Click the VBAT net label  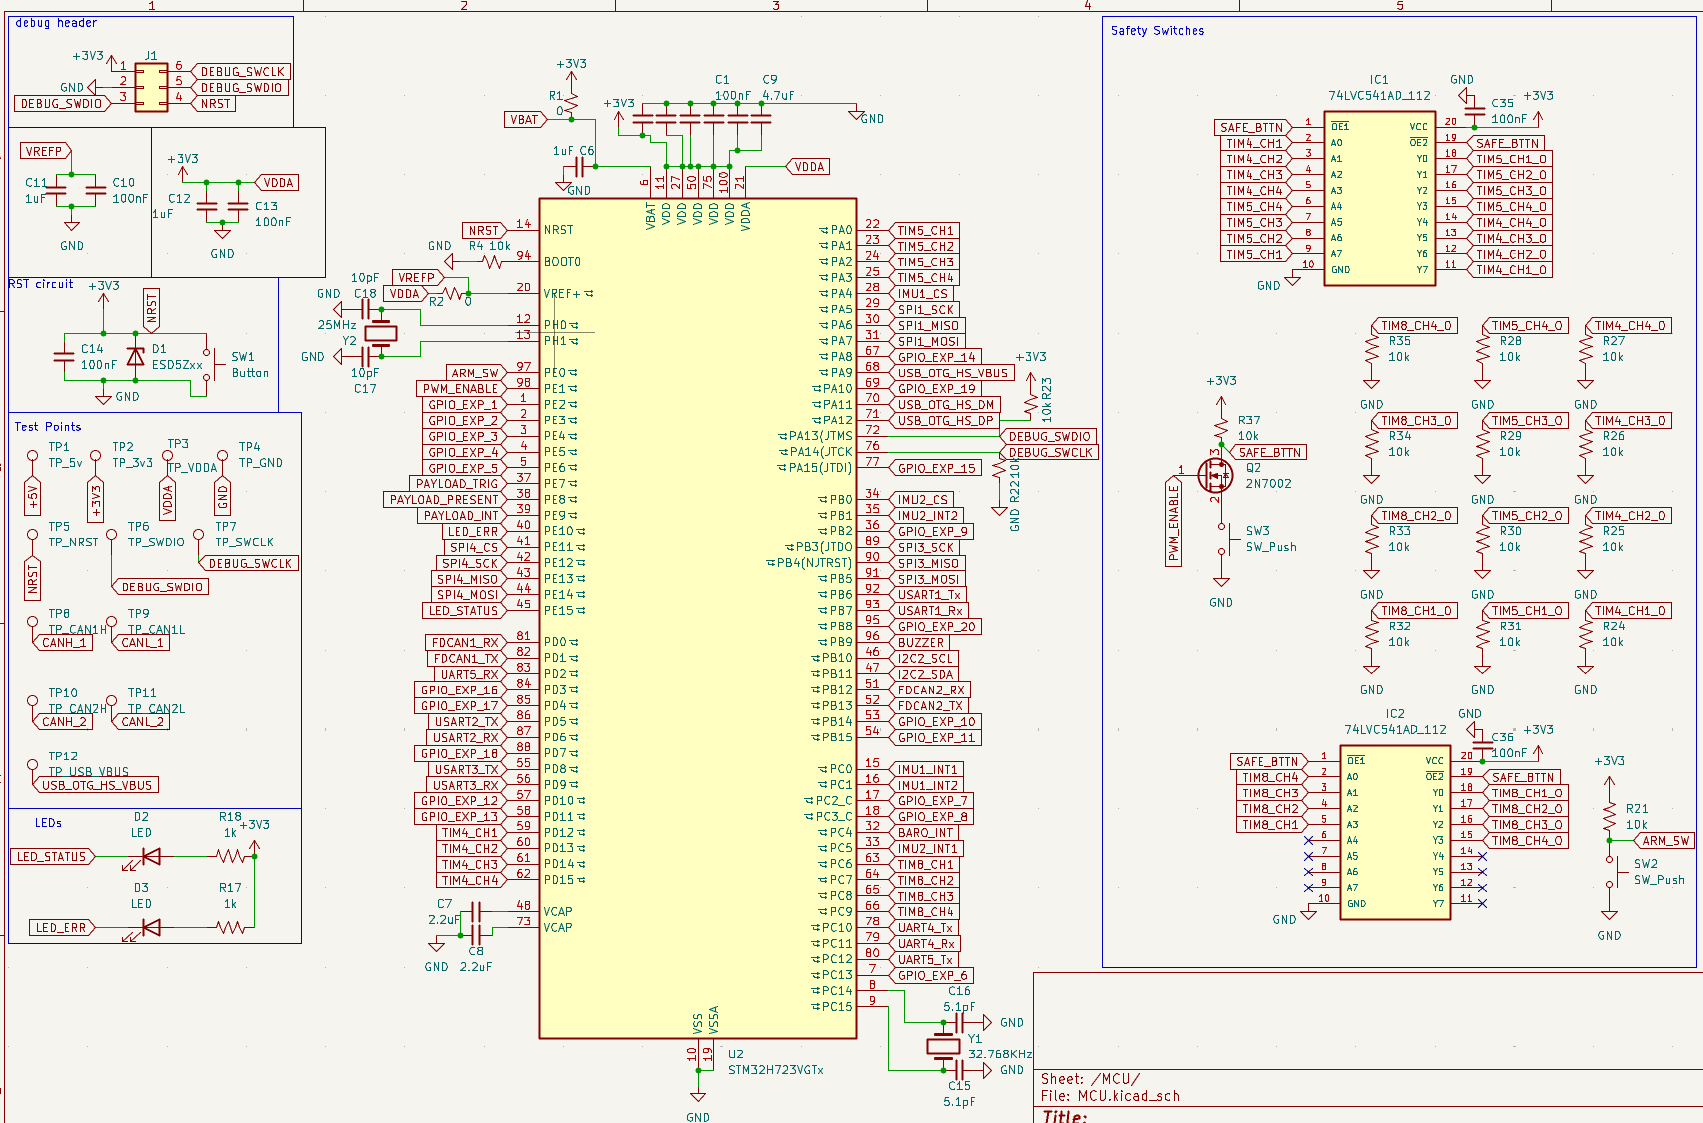[x=525, y=119]
